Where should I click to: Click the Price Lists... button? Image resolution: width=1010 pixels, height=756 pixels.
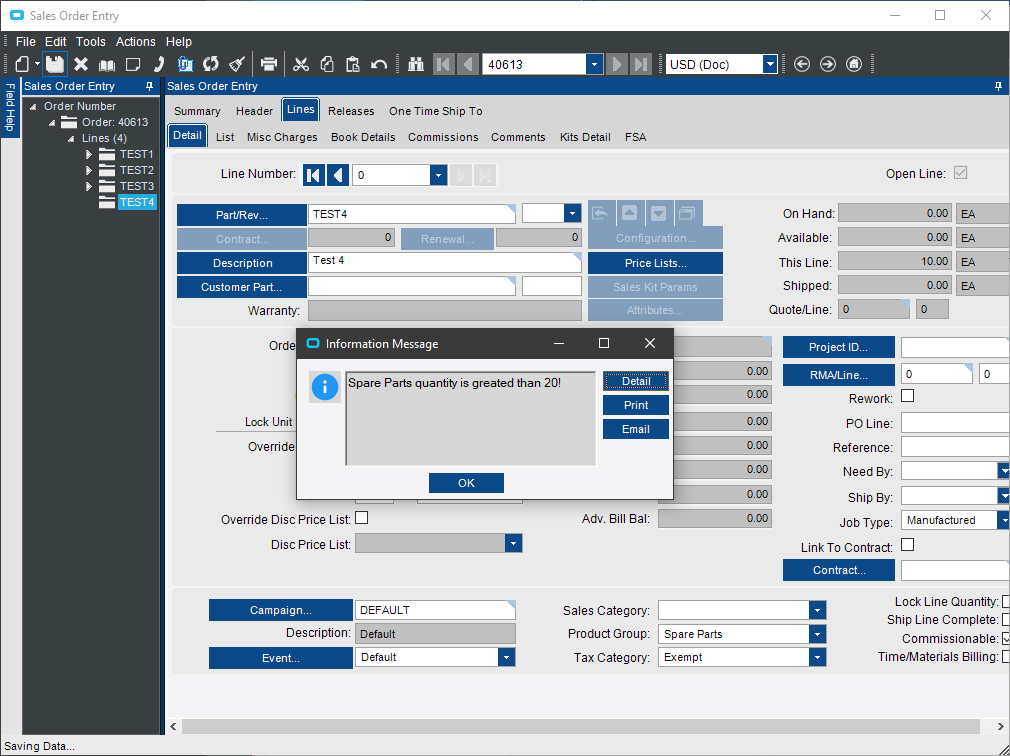click(655, 263)
